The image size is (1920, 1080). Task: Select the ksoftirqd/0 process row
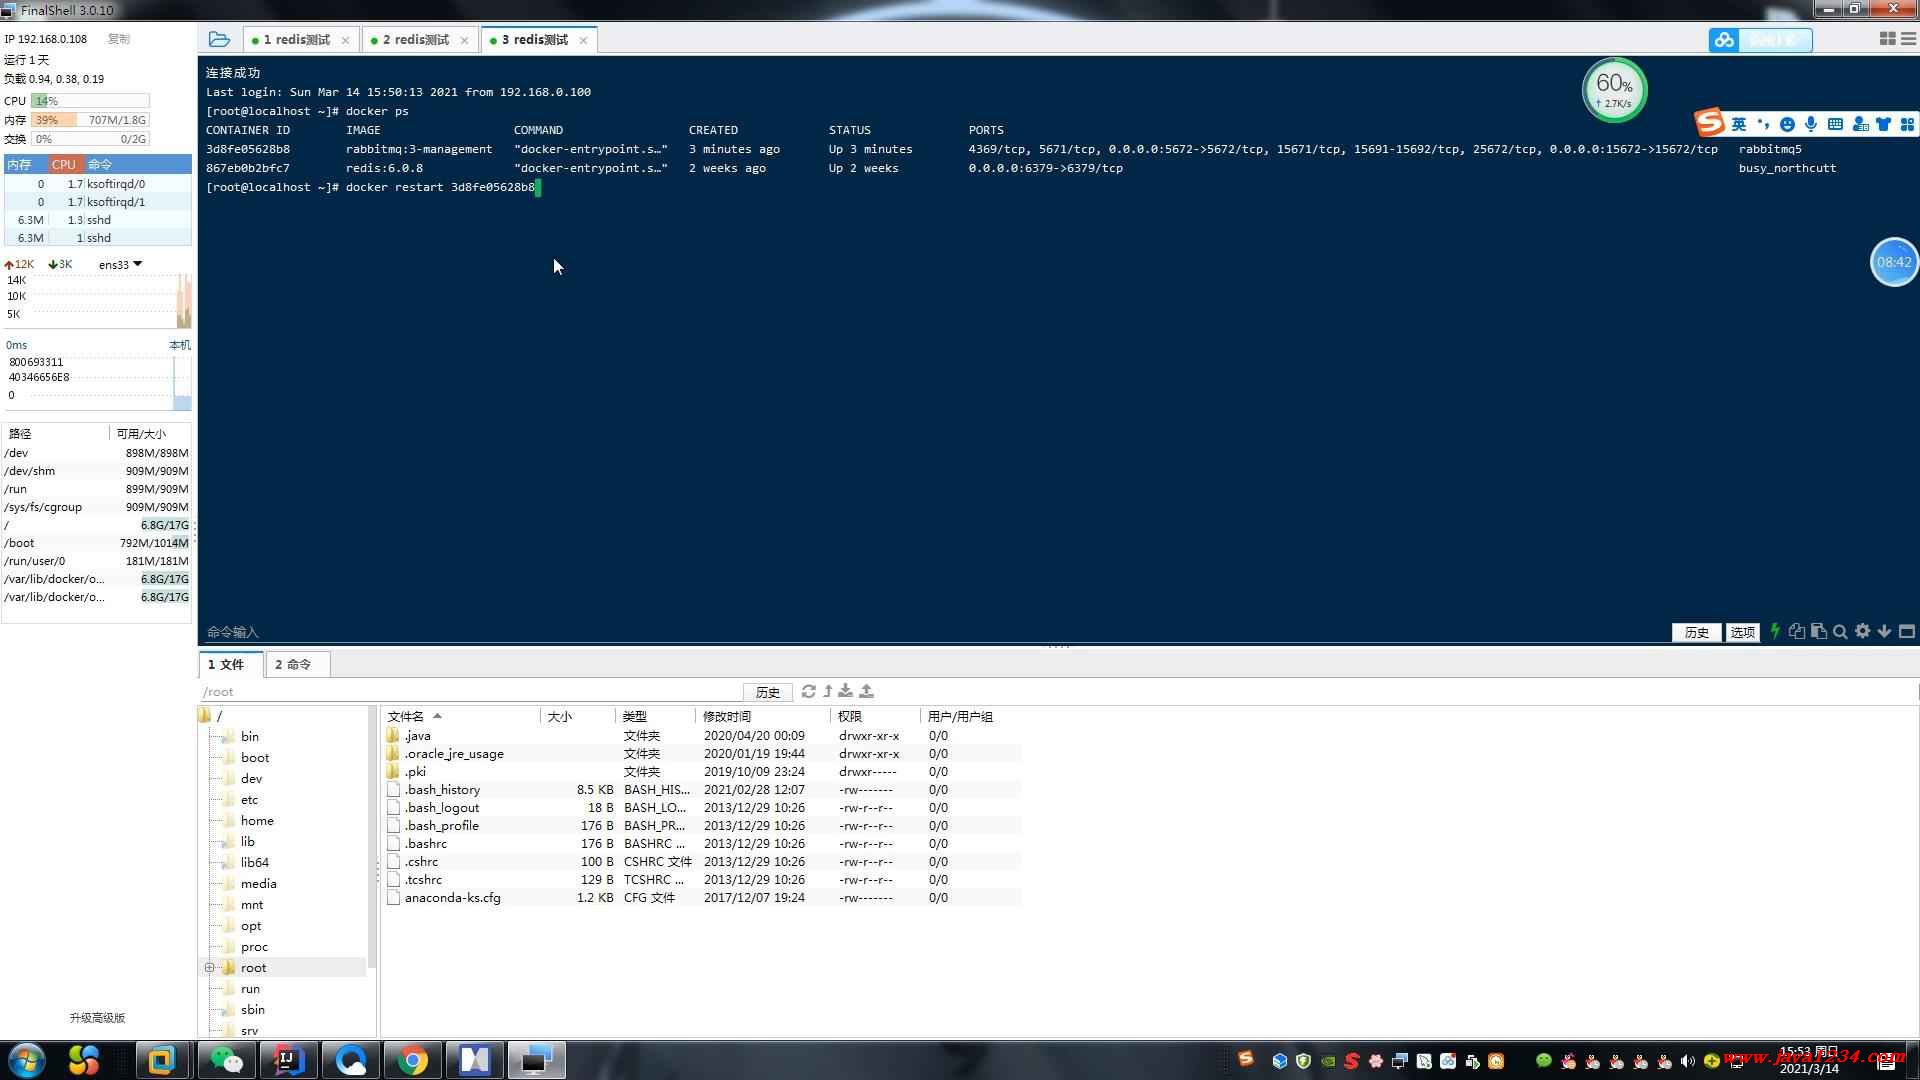click(x=97, y=184)
